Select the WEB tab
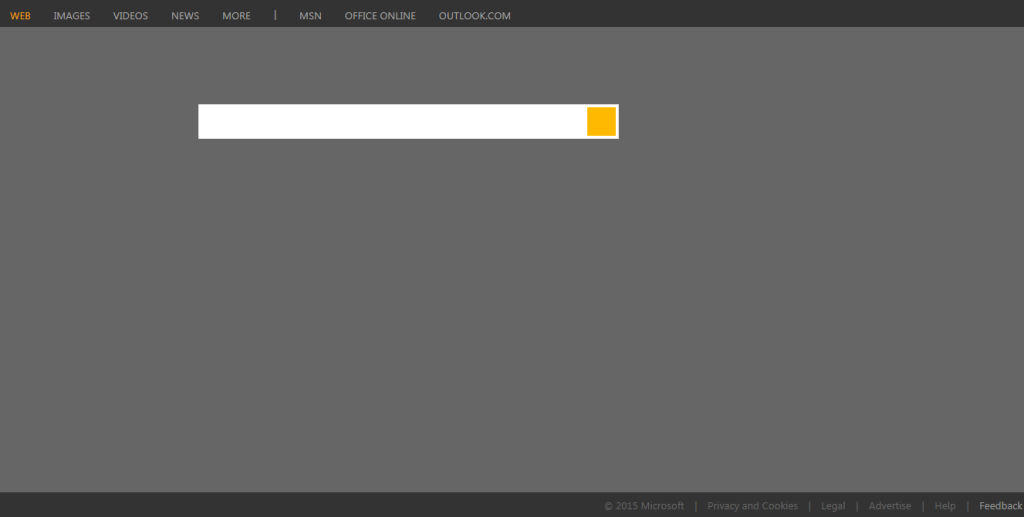The image size is (1024, 517). [20, 16]
